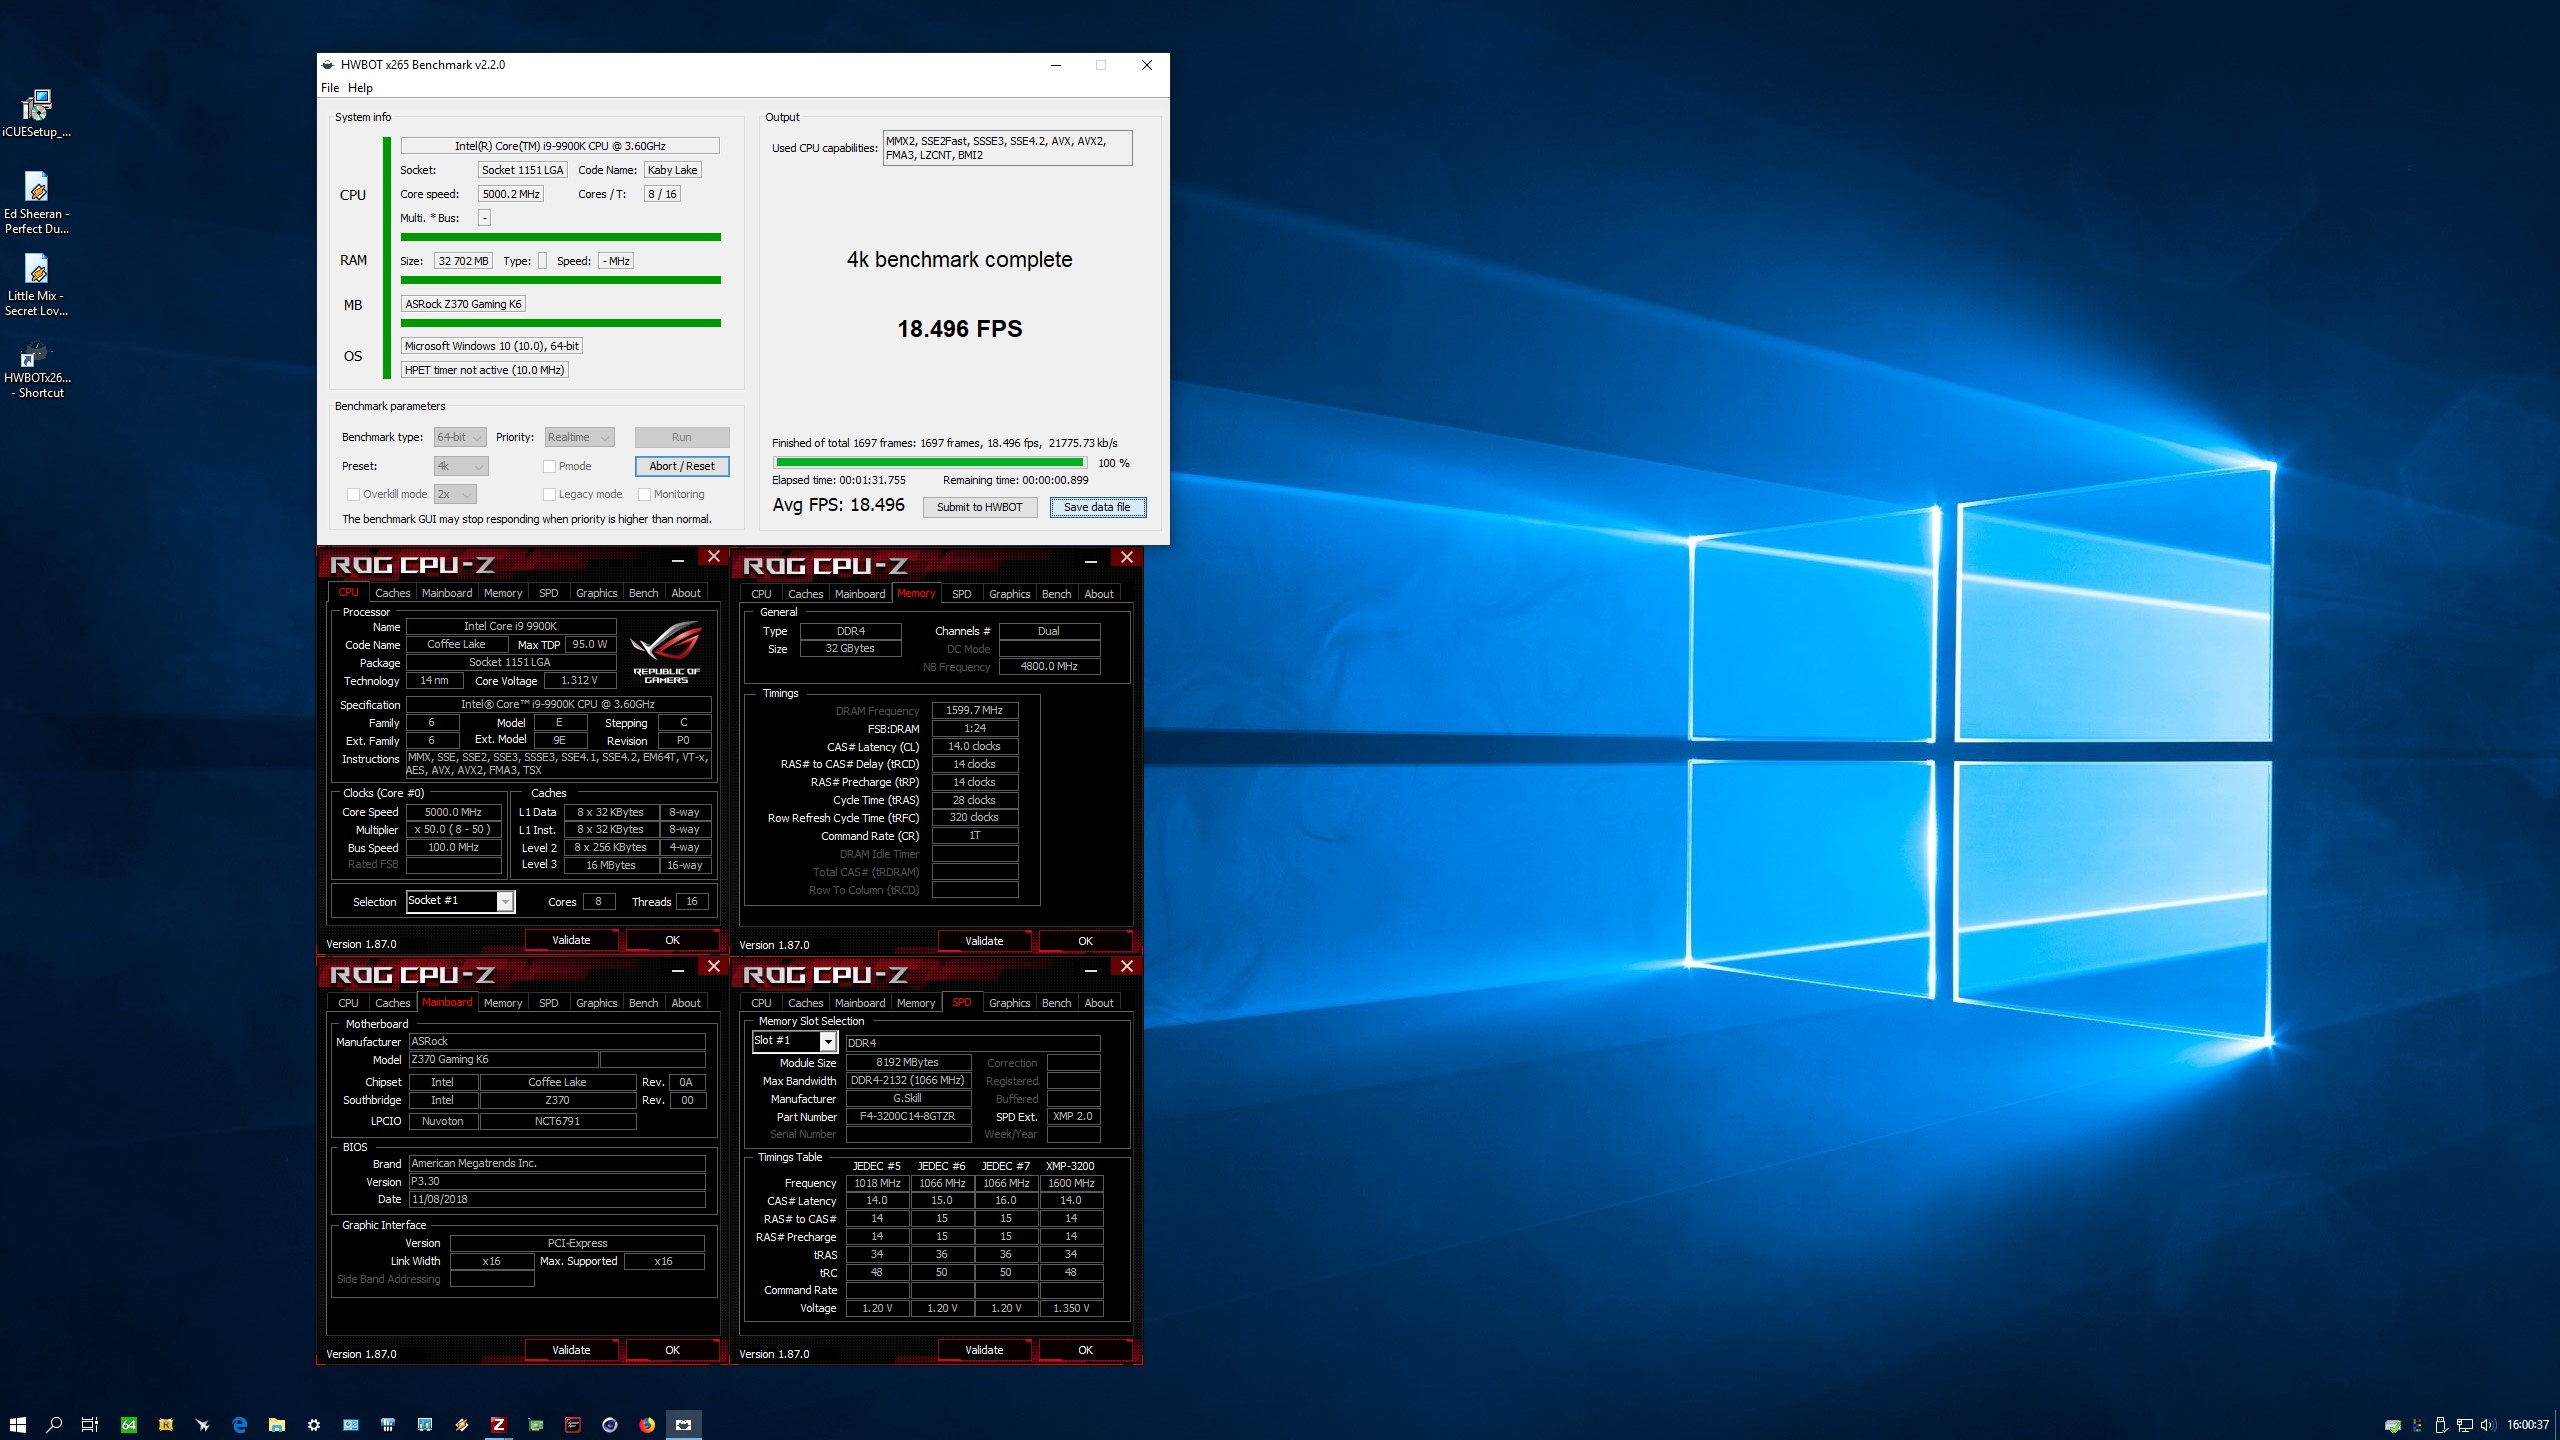Viewport: 2560px width, 1440px height.
Task: Select the Ed Sheeran - Perfect Du... file
Action: coord(37,203)
